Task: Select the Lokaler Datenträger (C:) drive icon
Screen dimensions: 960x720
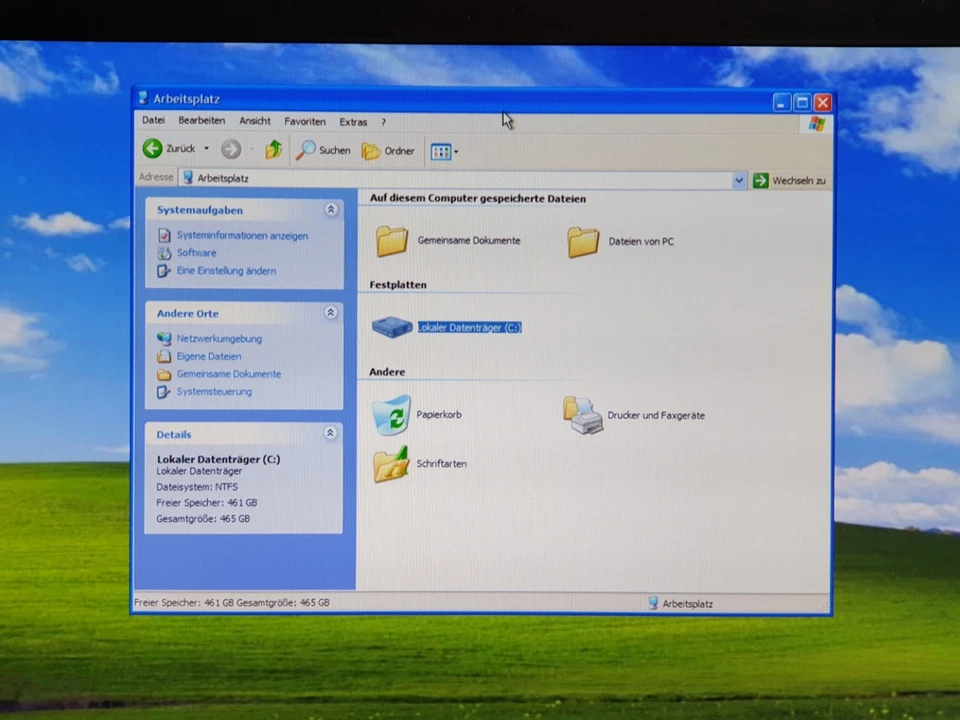Action: pyautogui.click(x=392, y=326)
